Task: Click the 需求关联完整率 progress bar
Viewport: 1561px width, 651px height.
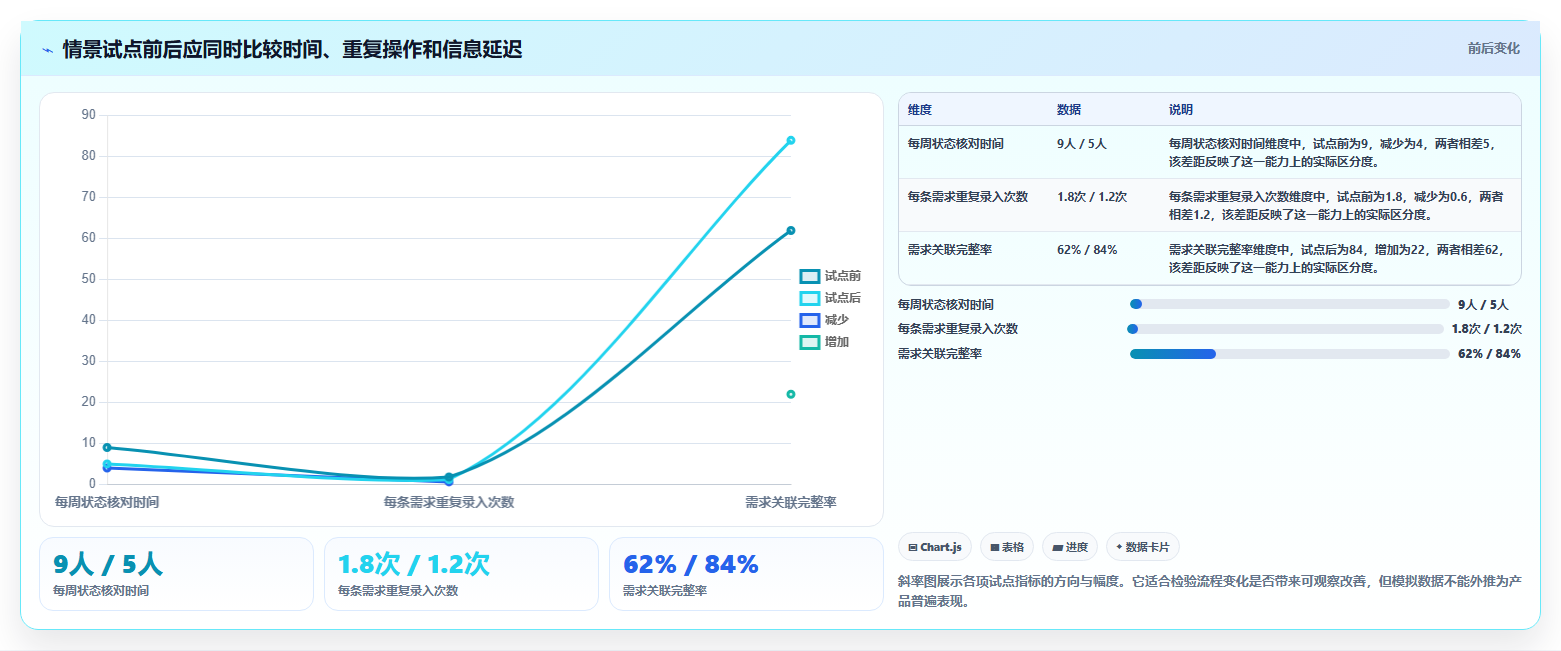Action: point(1289,354)
